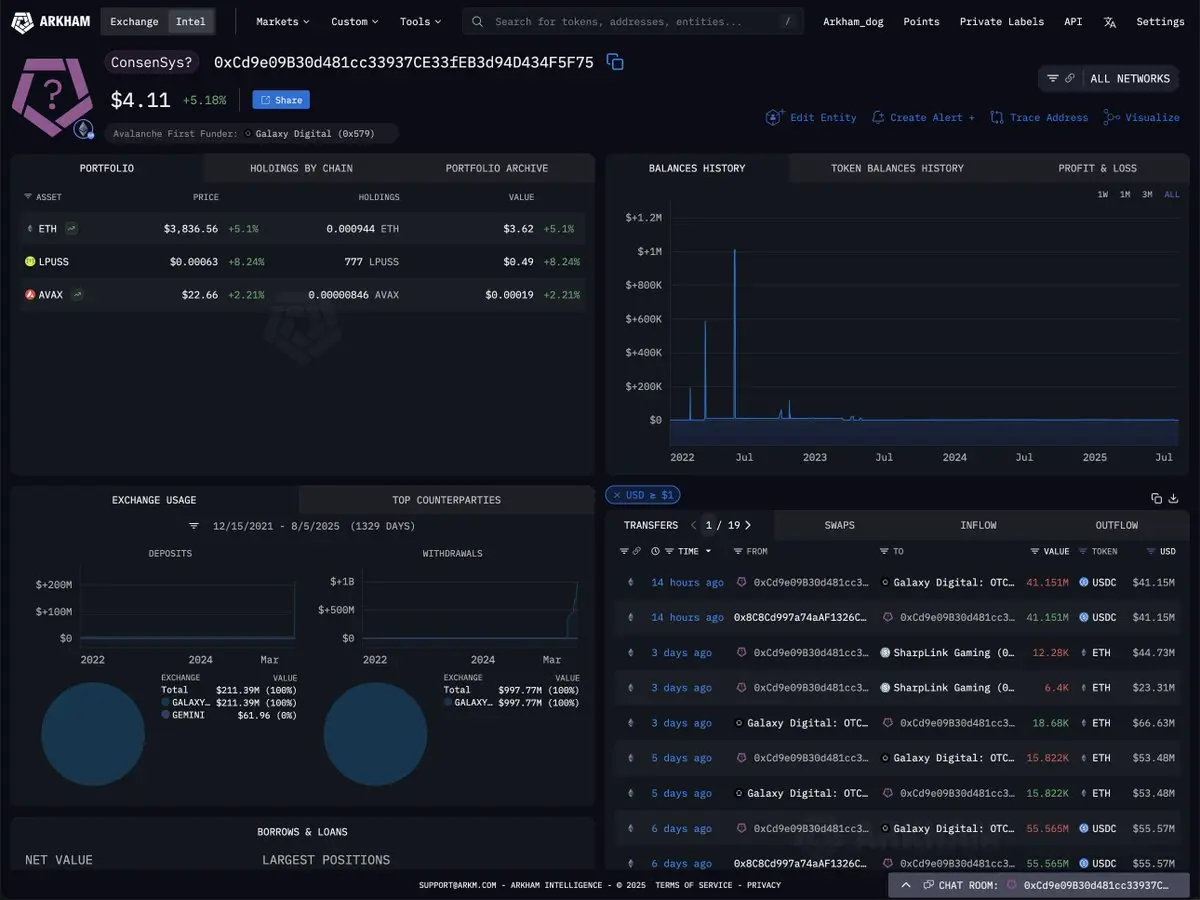Switch to Exchange mode
The height and width of the screenshot is (900, 1200).
(x=134, y=21)
